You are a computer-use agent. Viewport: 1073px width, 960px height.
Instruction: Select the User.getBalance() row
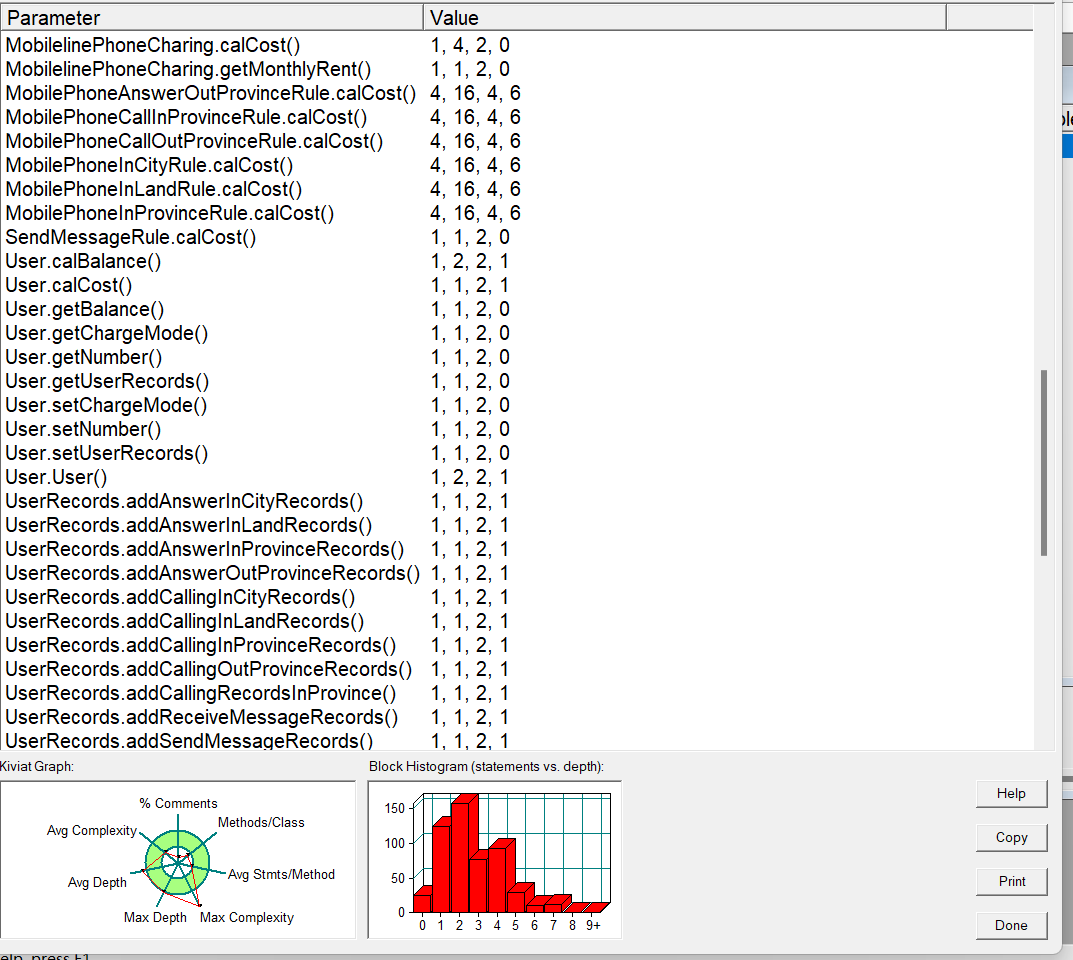pos(517,309)
